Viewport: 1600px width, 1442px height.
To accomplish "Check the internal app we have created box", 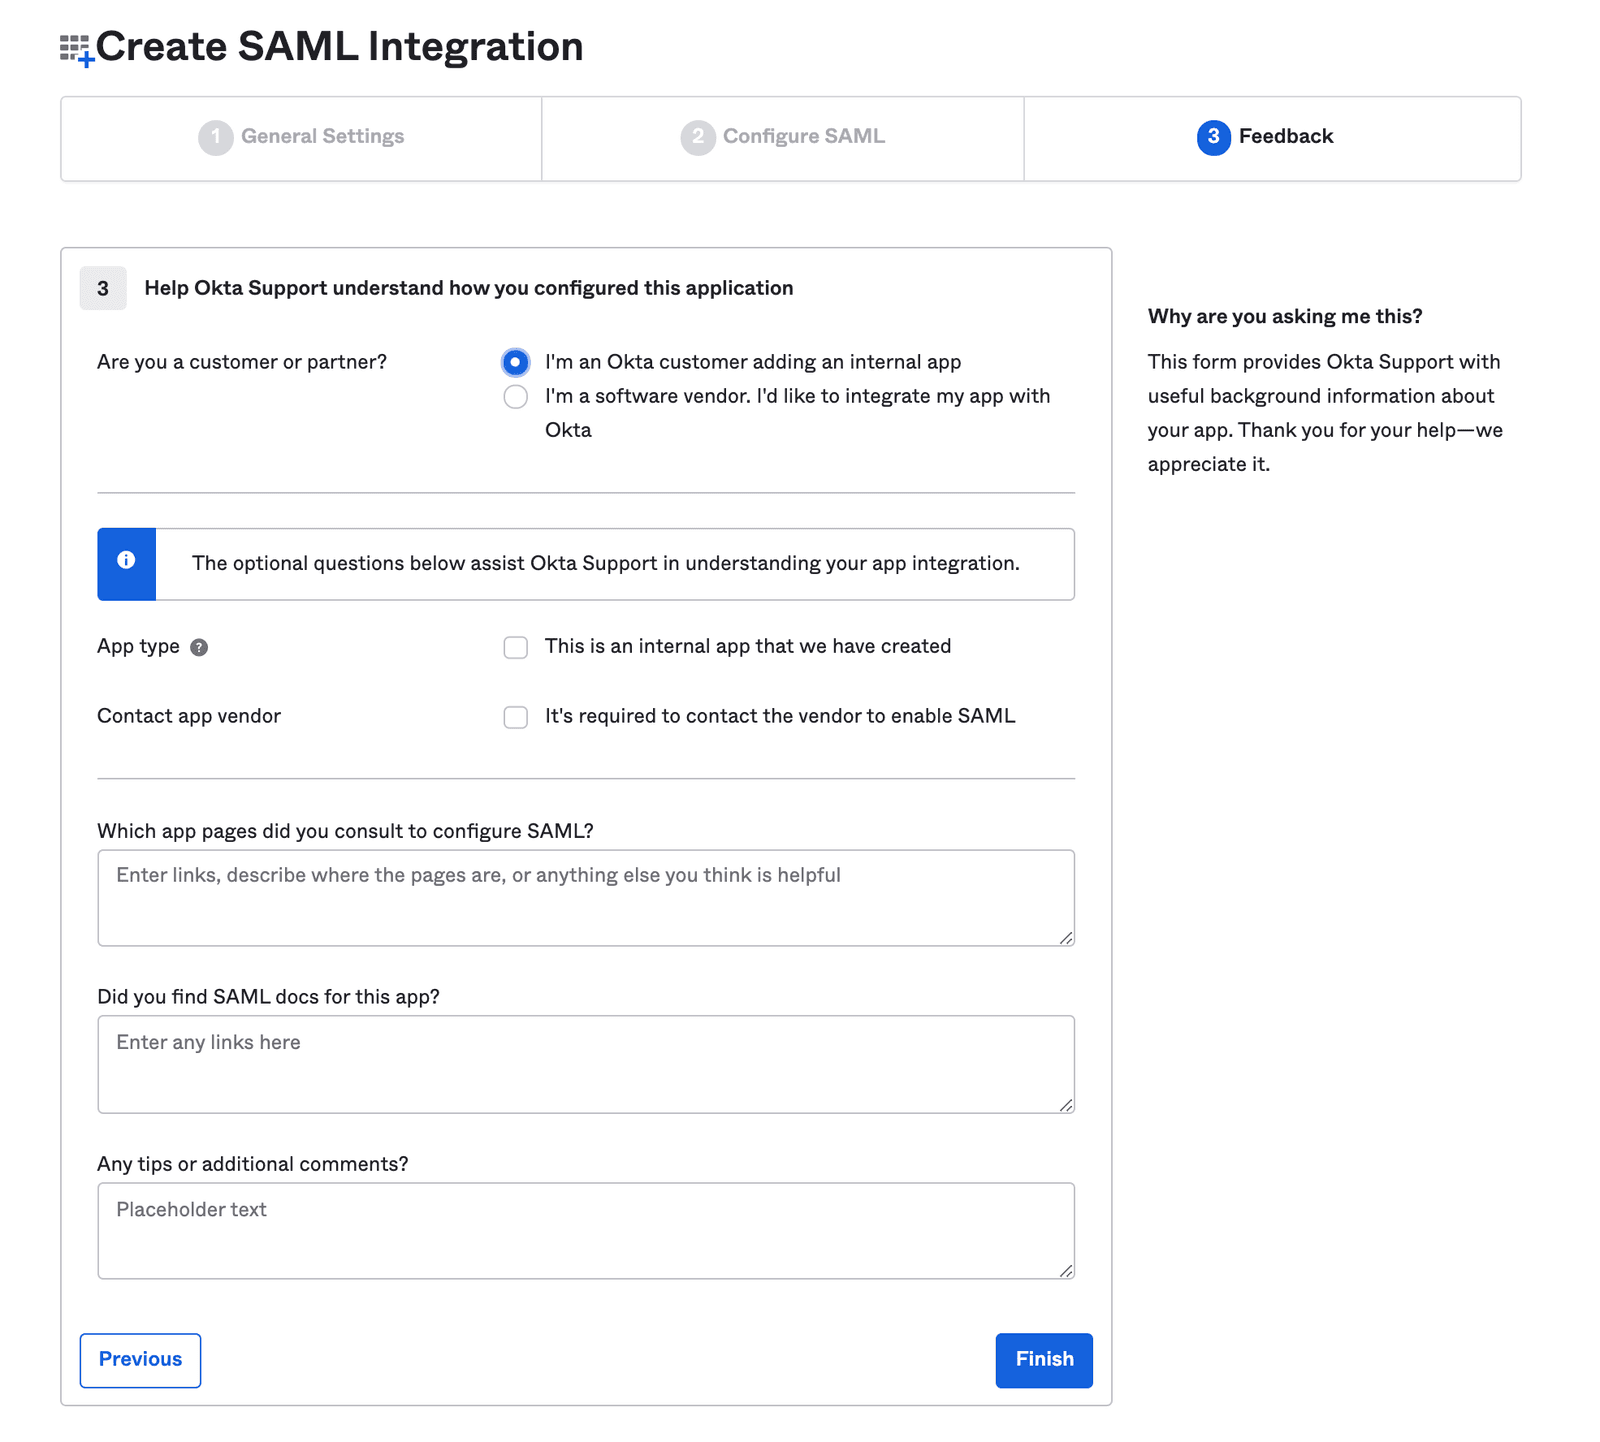I will [x=515, y=647].
